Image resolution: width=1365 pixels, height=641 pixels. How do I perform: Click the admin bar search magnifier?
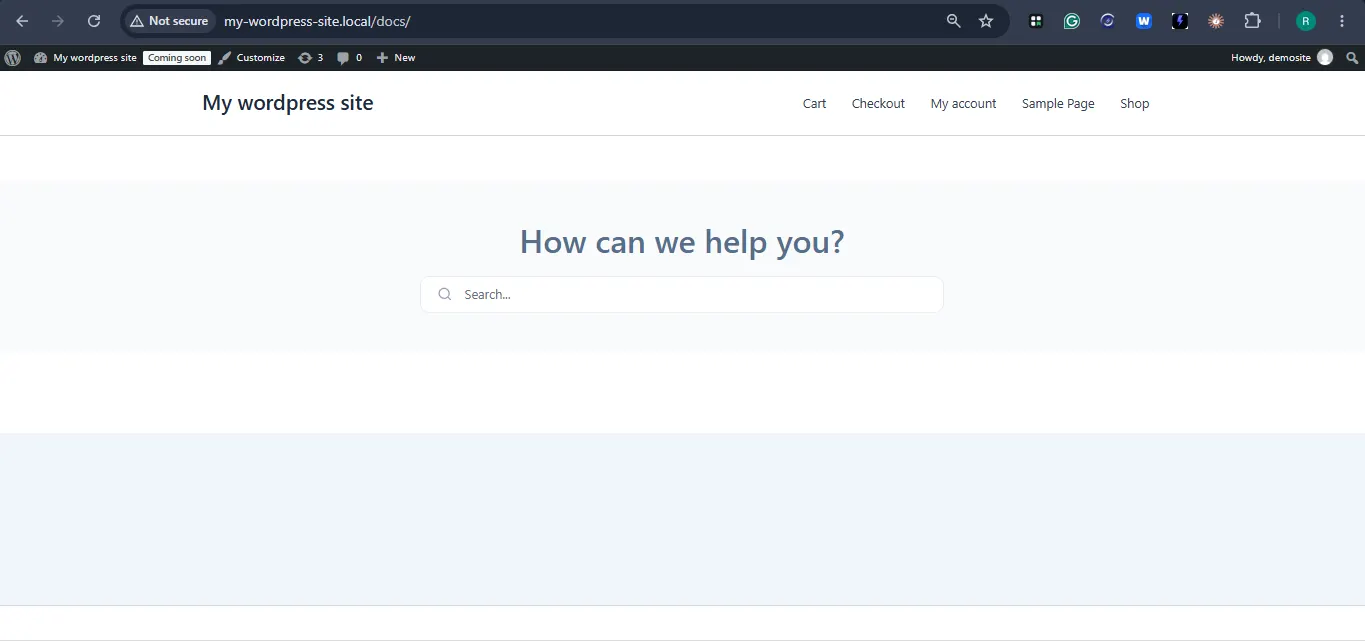(1352, 58)
